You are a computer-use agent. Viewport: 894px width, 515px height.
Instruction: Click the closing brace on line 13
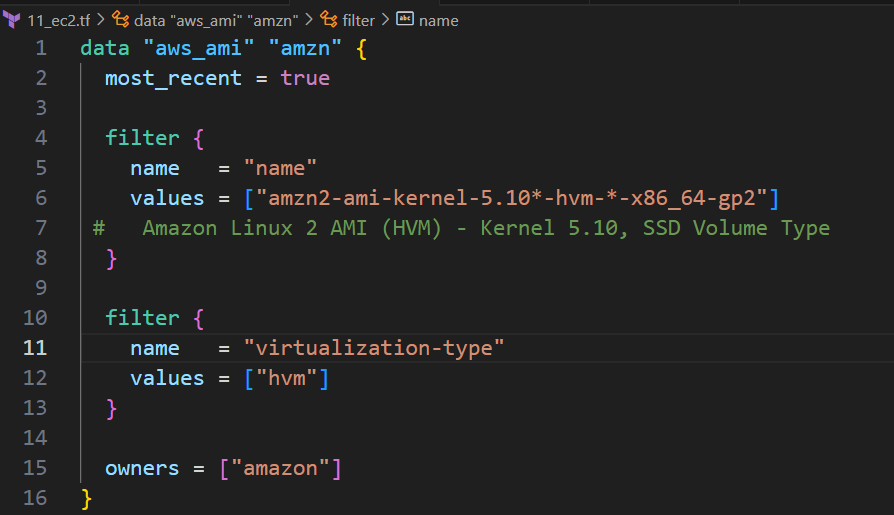tap(111, 408)
